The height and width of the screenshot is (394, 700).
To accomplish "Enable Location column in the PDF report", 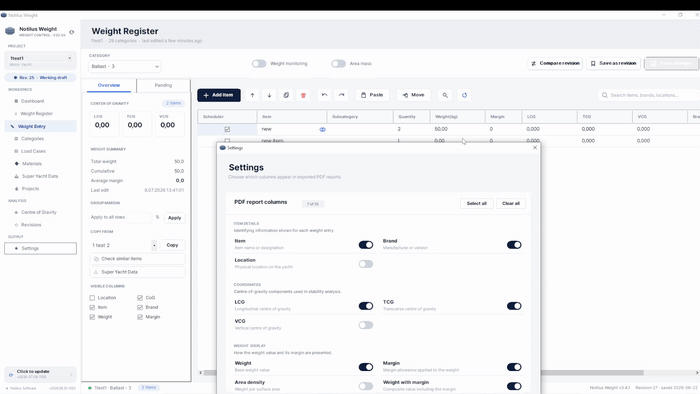I will pyautogui.click(x=366, y=264).
